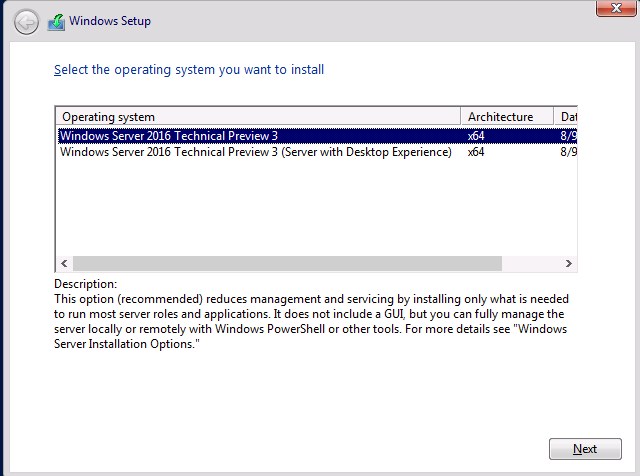
Task: Click the x64 cell of Desktop Experience row
Action: click(x=476, y=152)
